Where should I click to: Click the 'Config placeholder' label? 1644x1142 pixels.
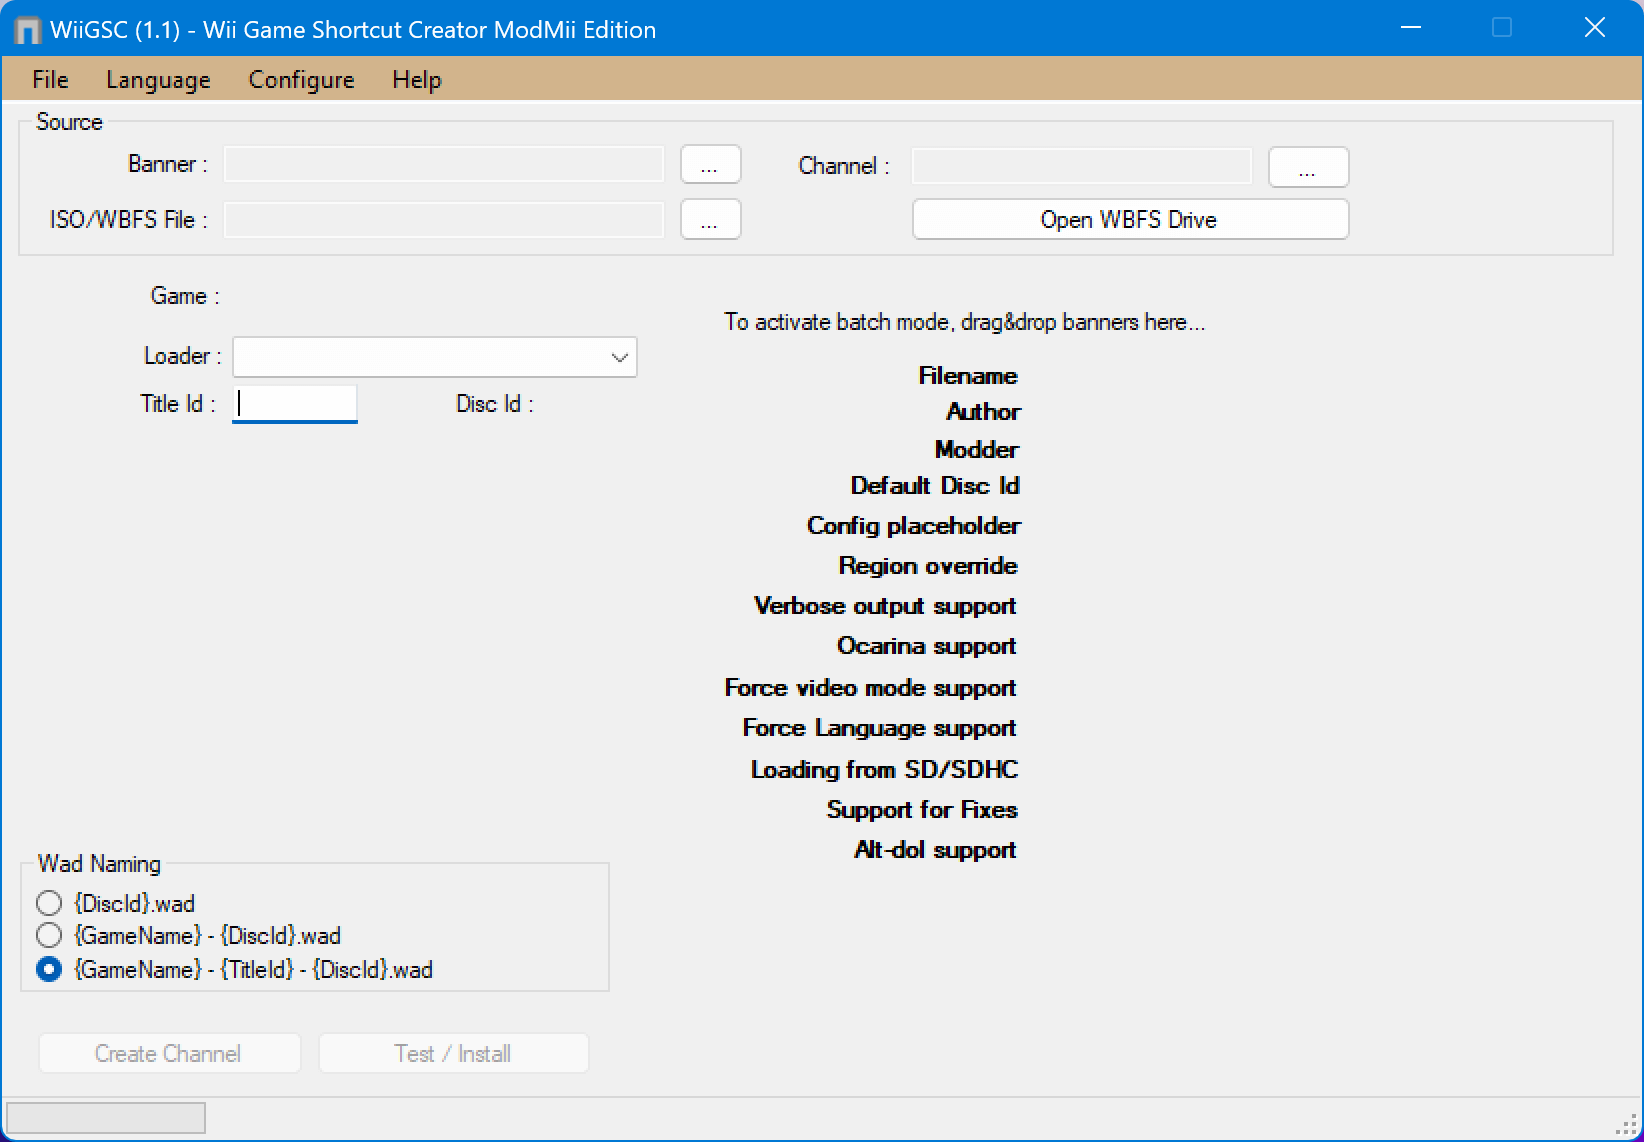(913, 526)
